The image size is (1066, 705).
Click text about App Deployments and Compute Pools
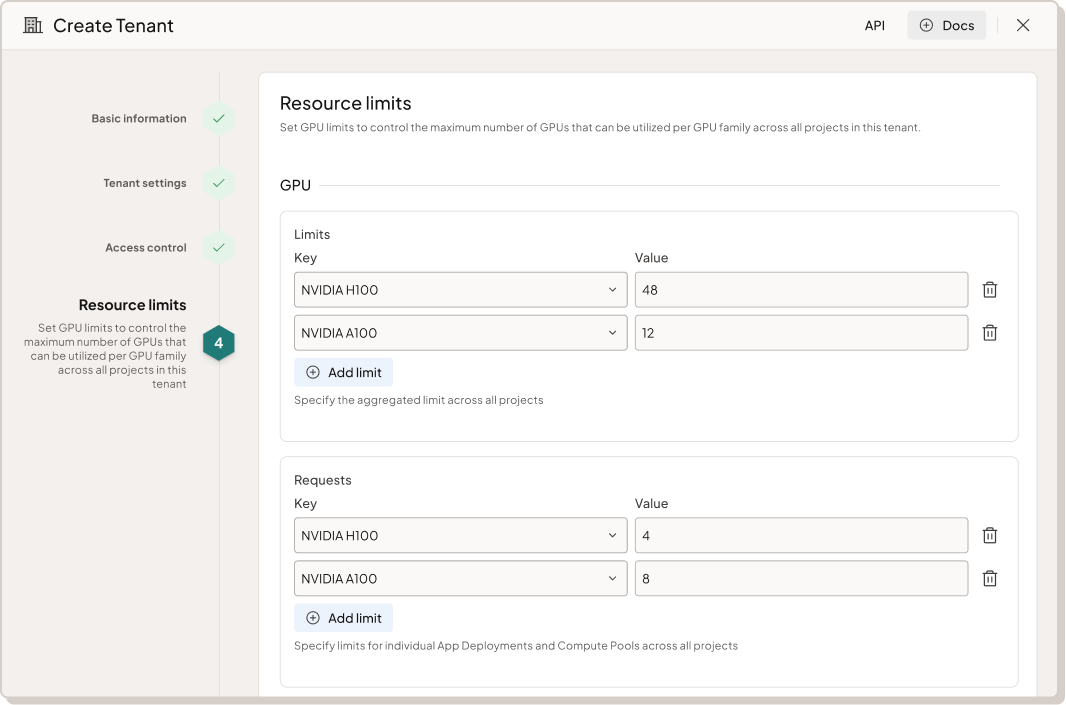tap(516, 645)
